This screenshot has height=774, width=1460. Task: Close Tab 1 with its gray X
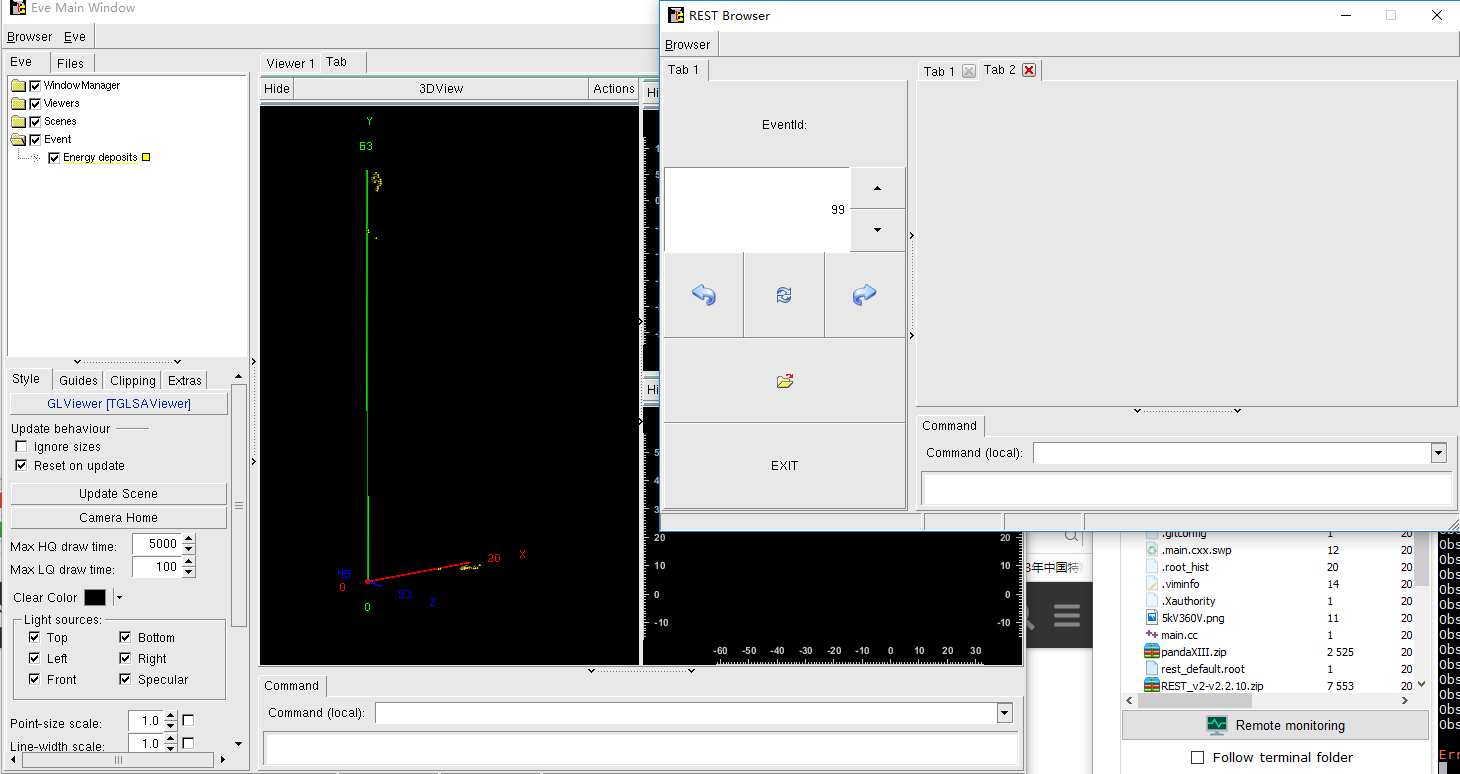pyautogui.click(x=968, y=71)
